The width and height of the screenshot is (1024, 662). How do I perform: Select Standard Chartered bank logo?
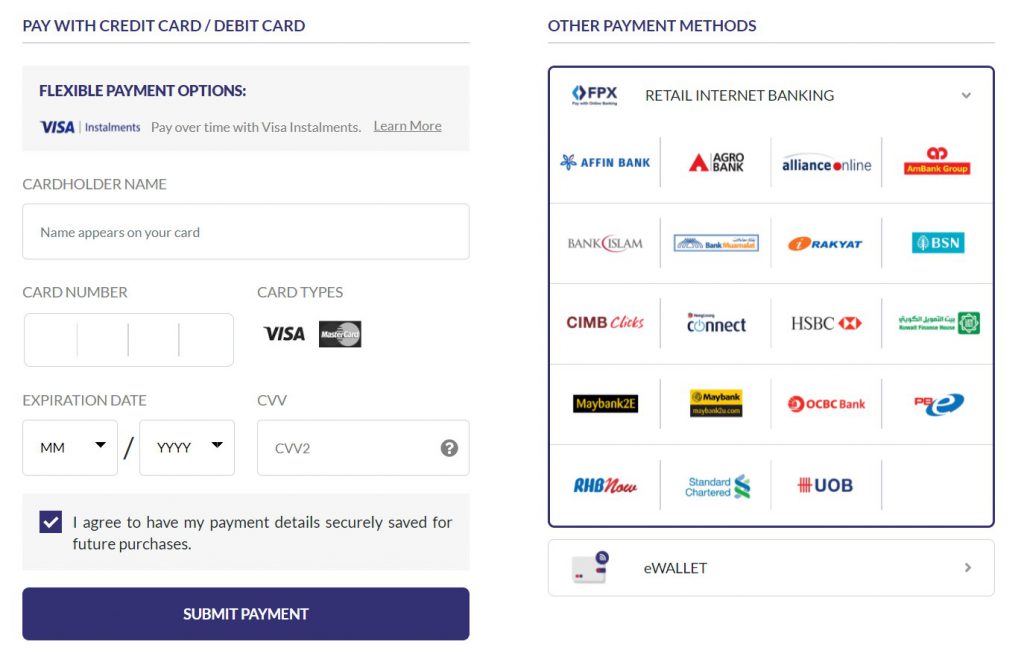[716, 486]
